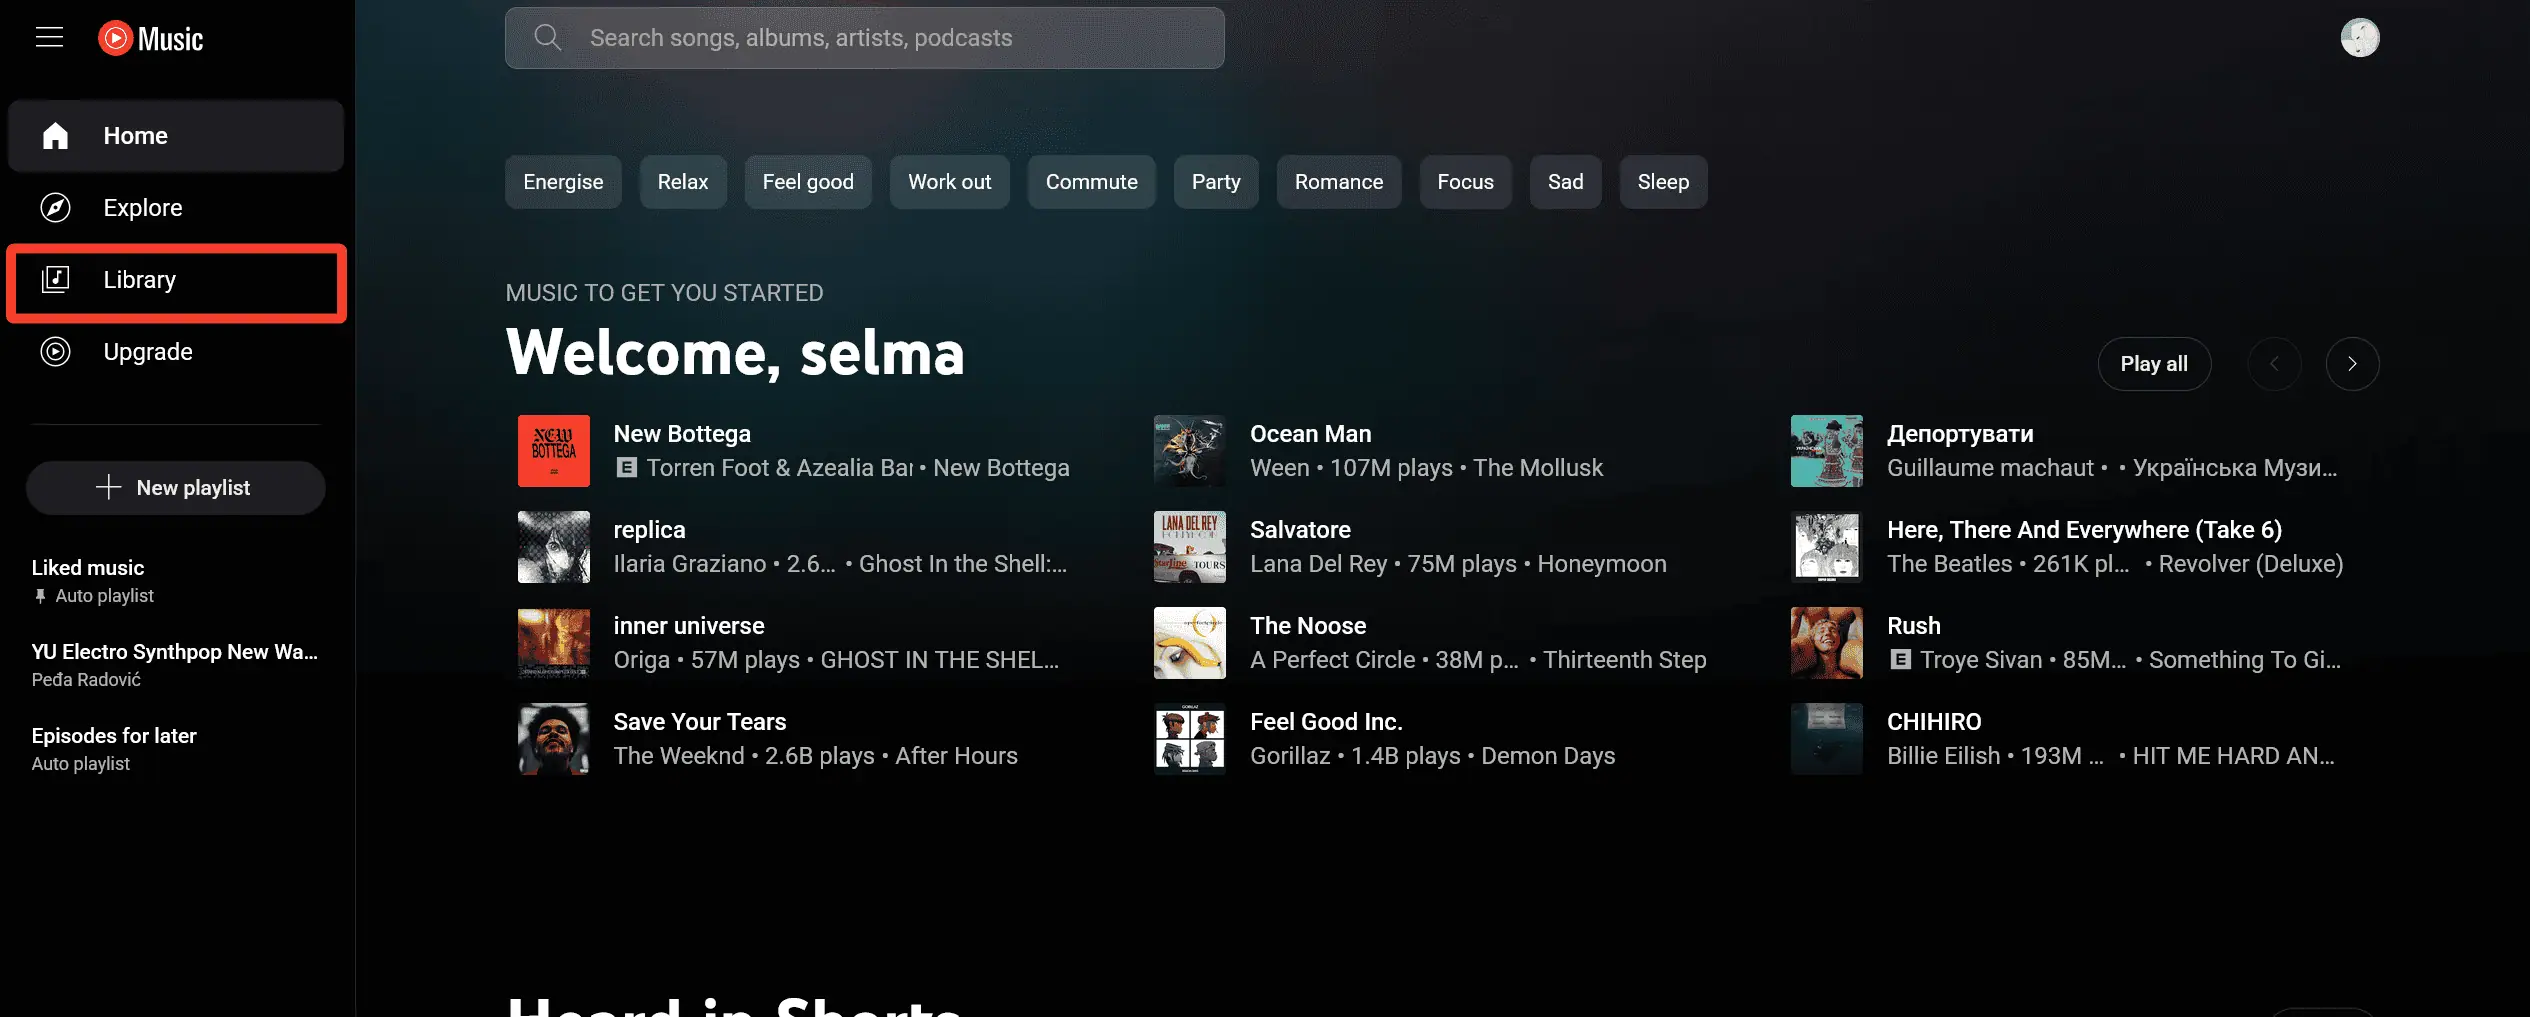The image size is (2530, 1017).
Task: Open the hamburger guide menu
Action: click(x=49, y=38)
